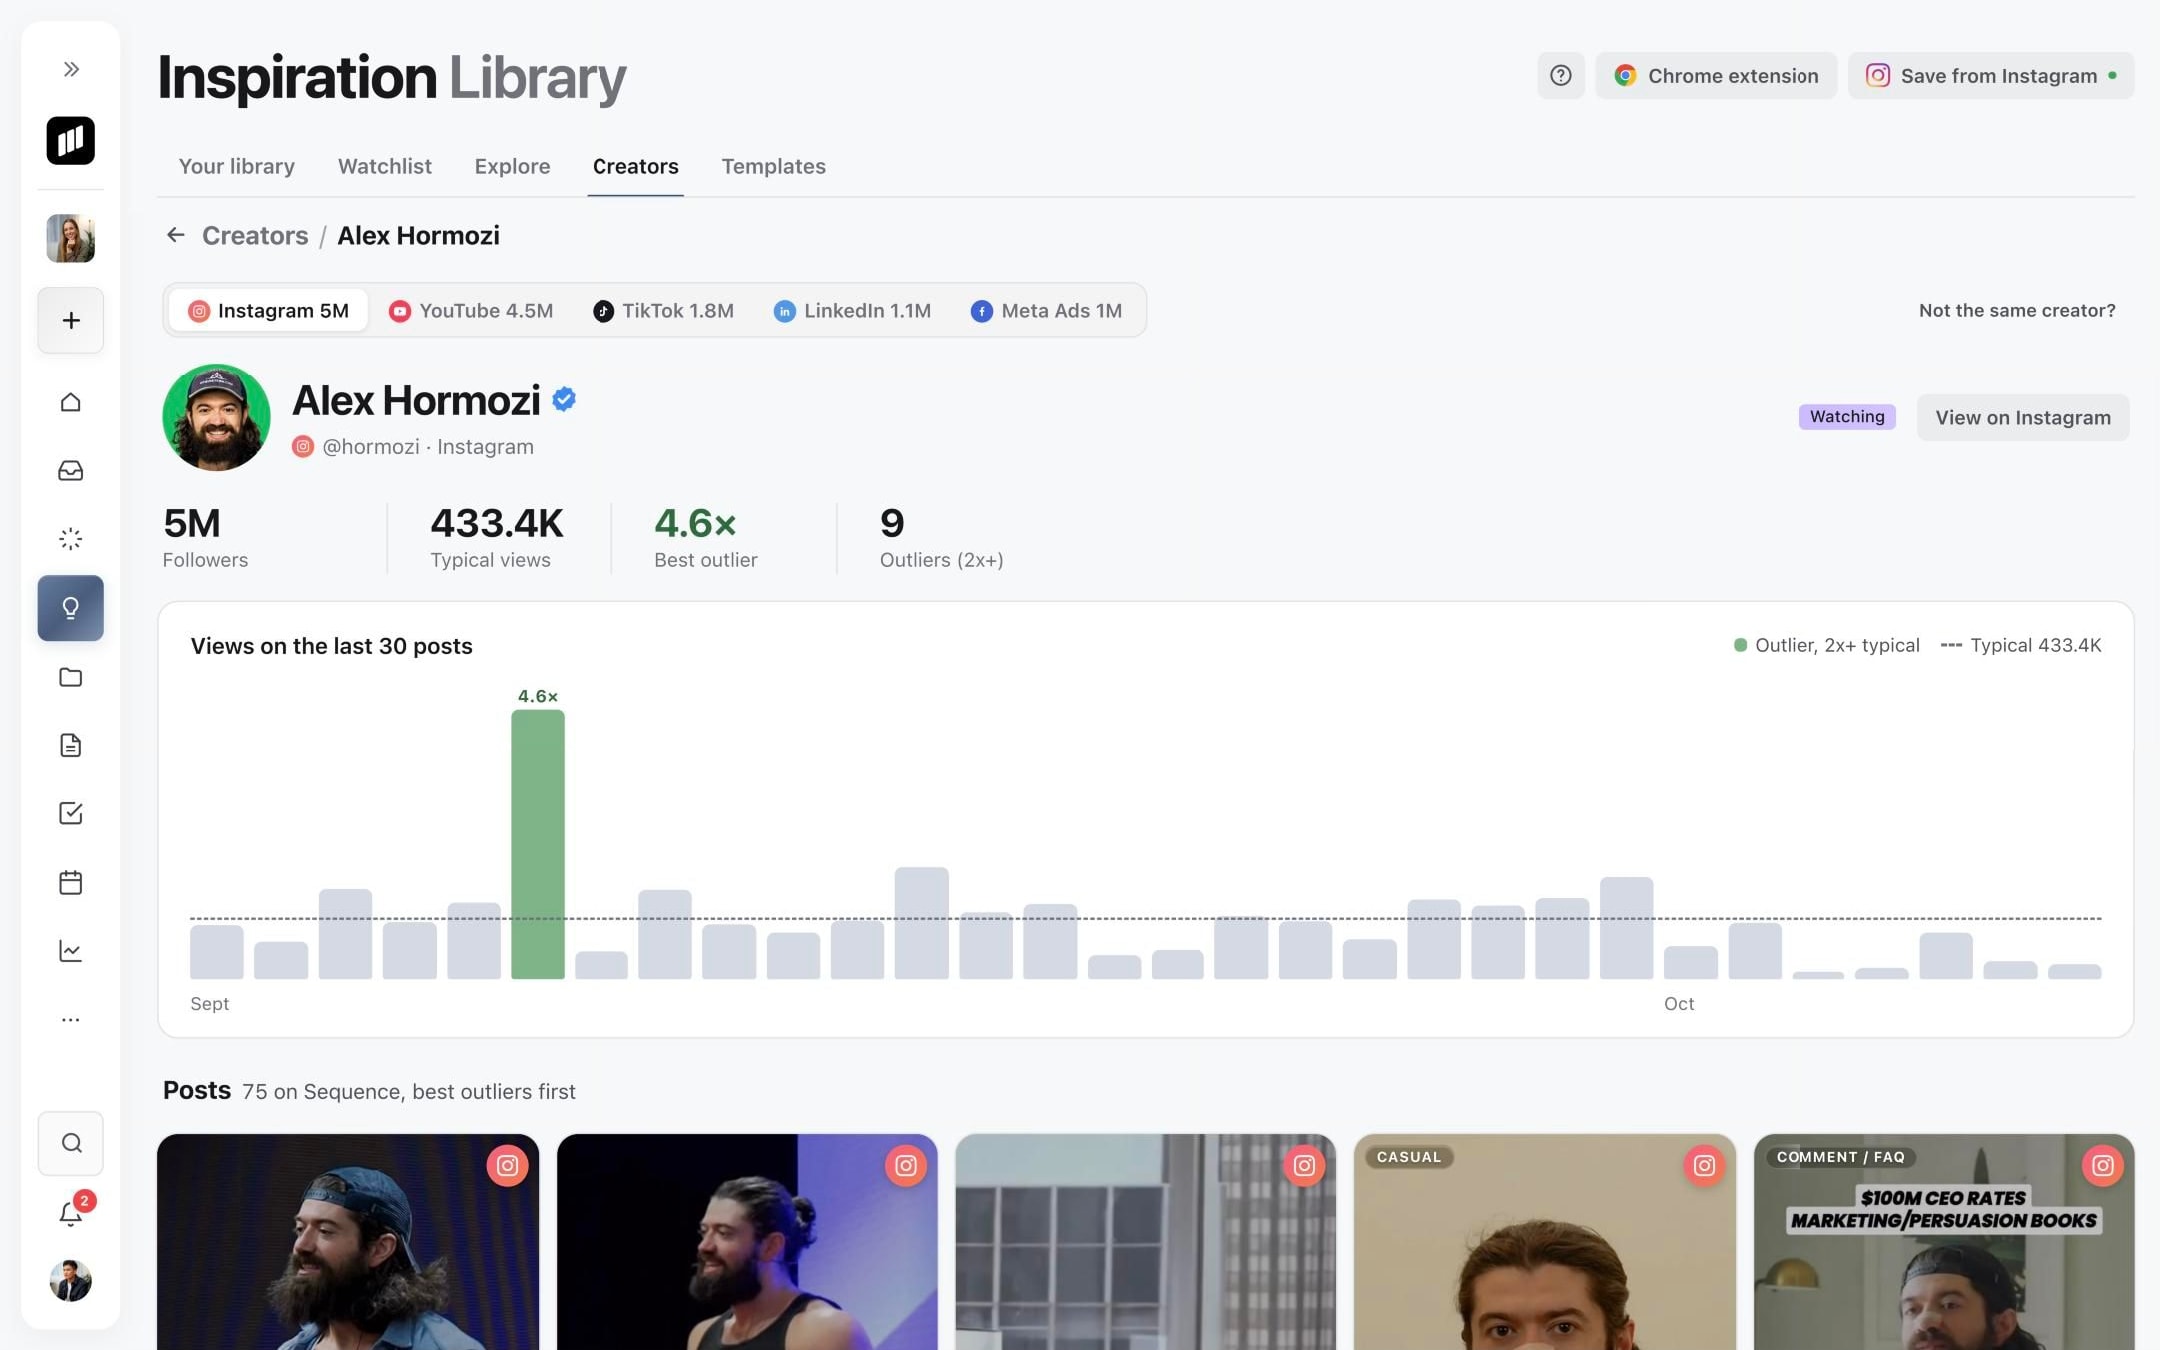Viewport: 2160px width, 1350px height.
Task: Open the Sequence app logo
Action: click(x=71, y=140)
